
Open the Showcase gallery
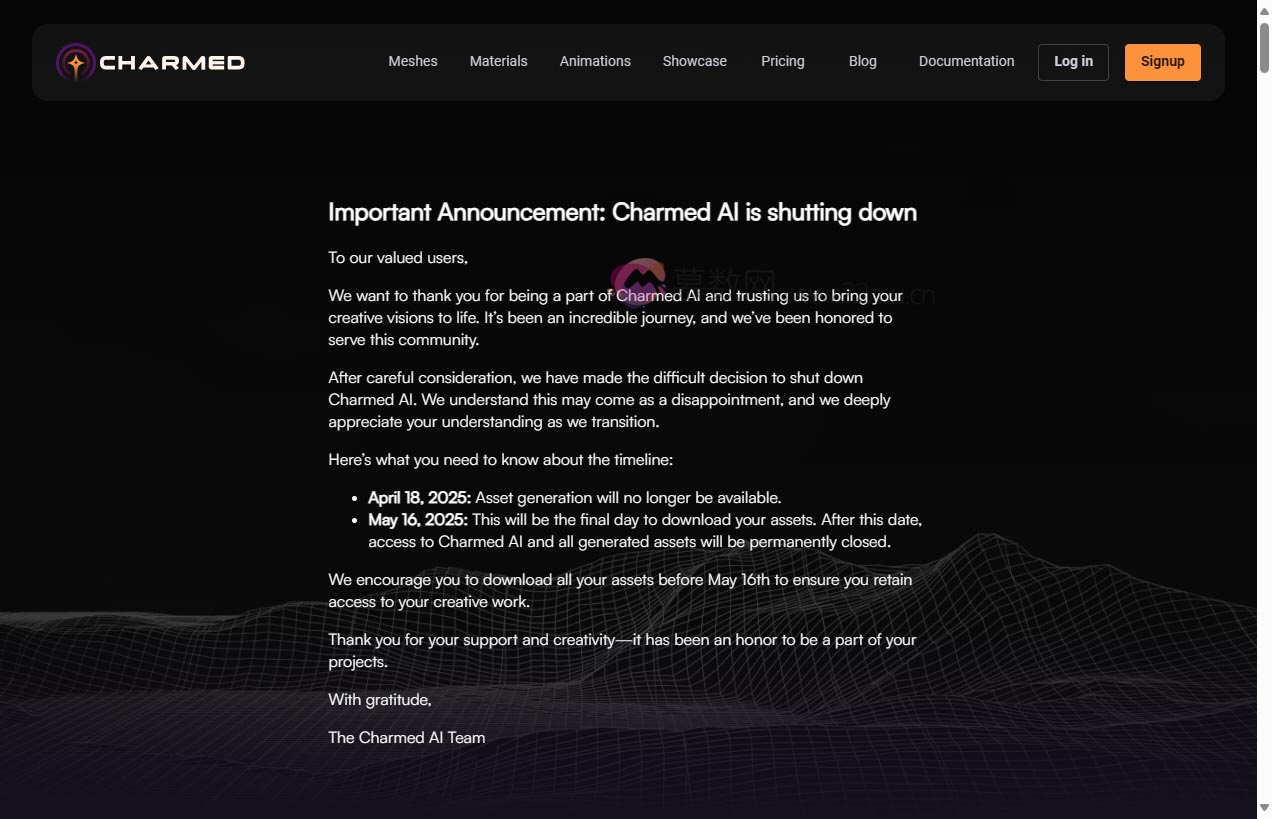pos(694,61)
